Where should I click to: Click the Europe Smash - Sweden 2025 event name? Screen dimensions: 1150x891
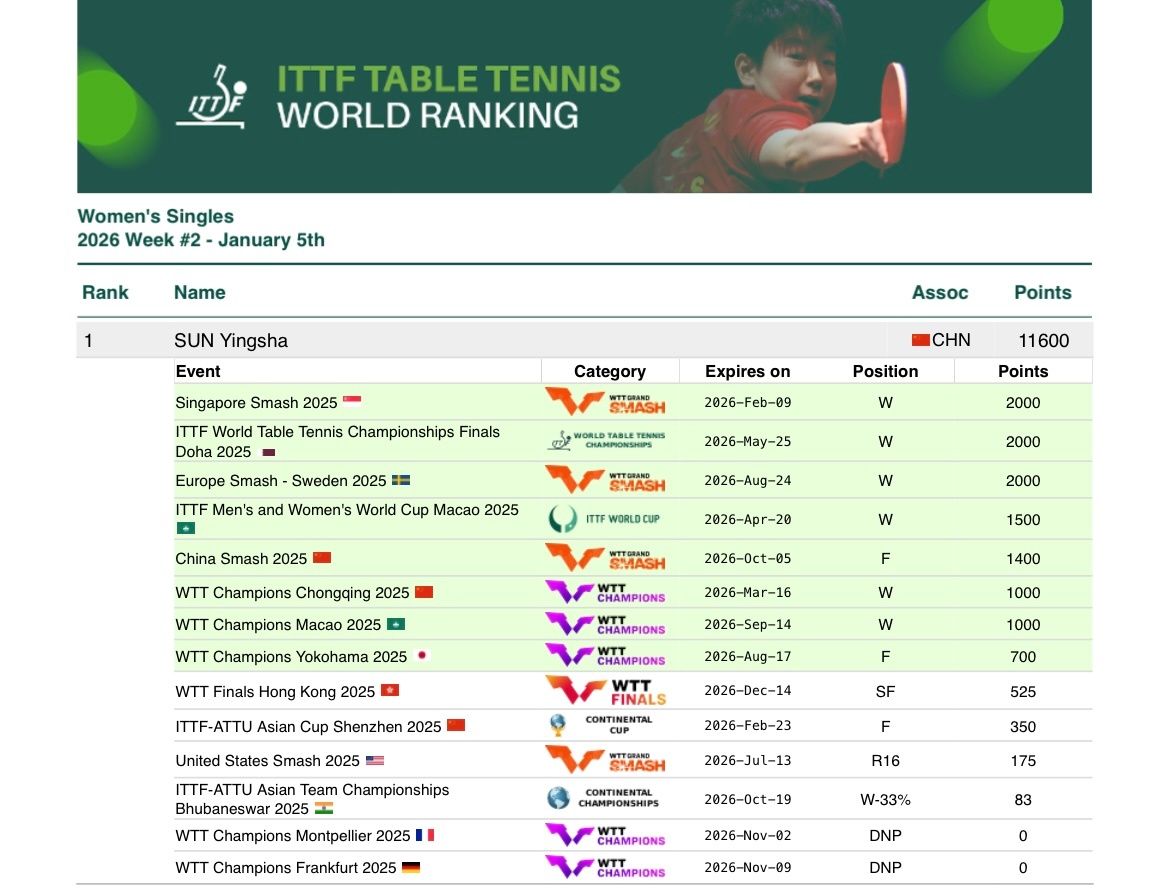281,481
